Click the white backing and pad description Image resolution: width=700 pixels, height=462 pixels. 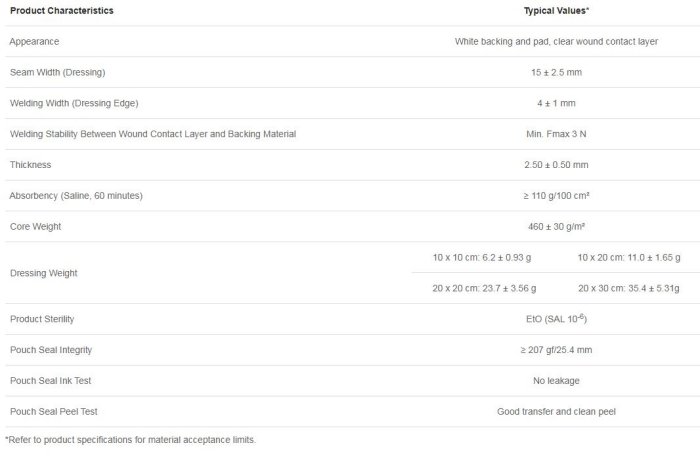tap(555, 42)
